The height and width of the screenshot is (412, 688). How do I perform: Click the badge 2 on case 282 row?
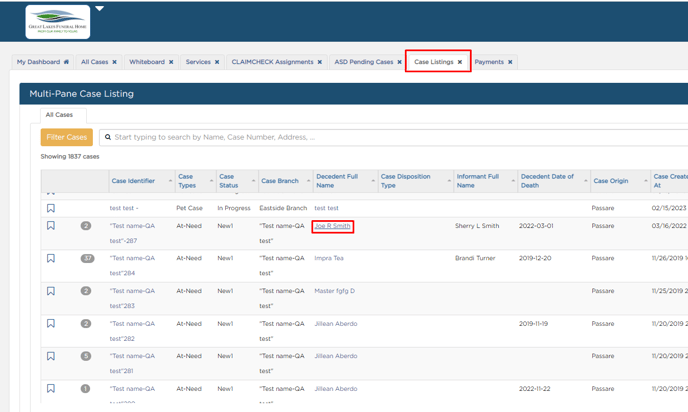coord(86,323)
